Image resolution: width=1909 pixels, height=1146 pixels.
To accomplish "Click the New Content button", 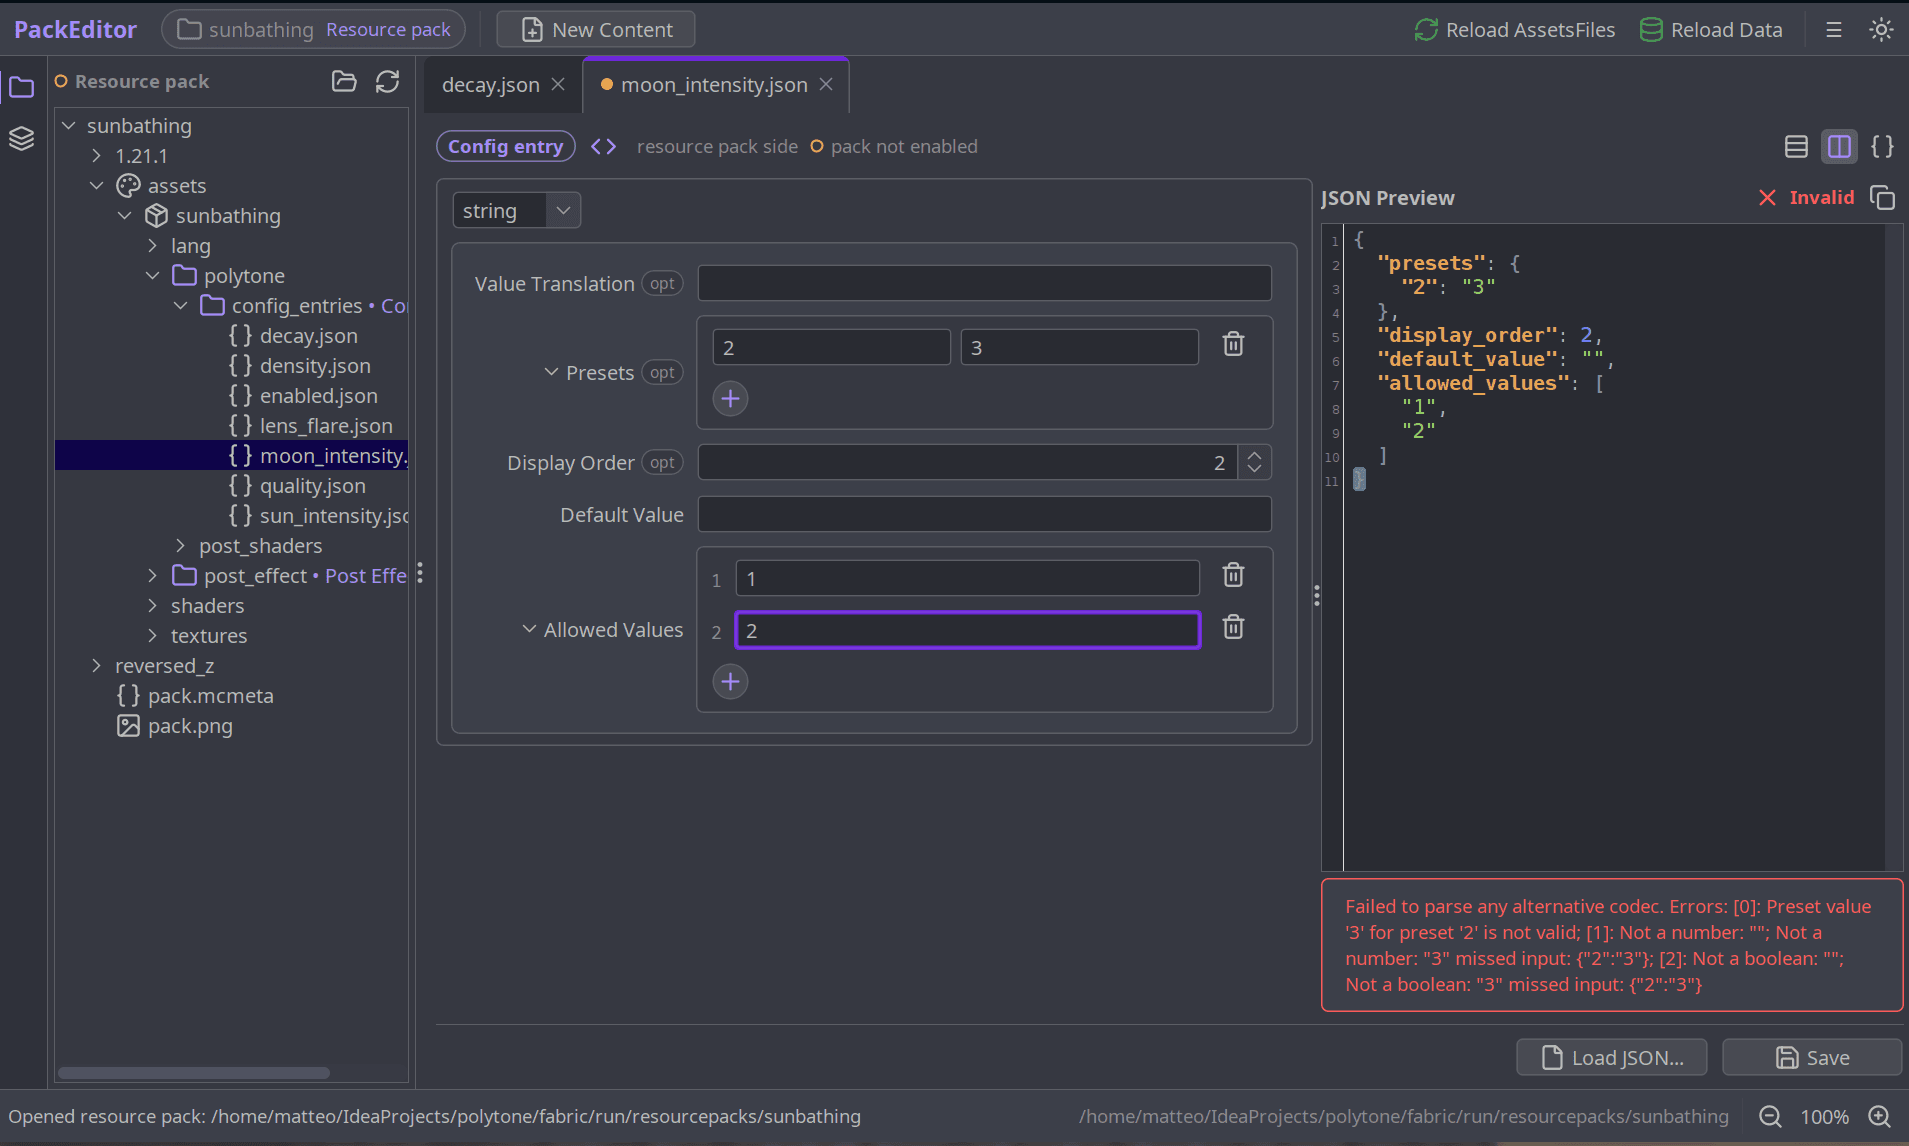I will (596, 30).
